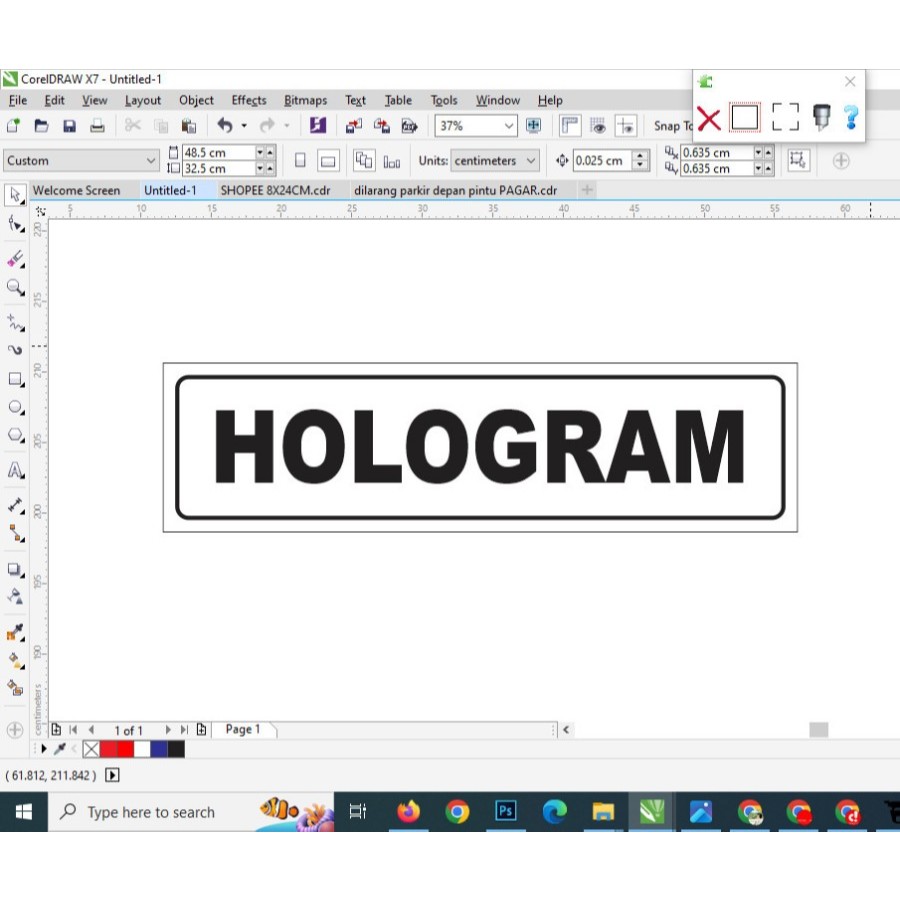
Task: Switch page orientation to landscape
Action: [x=327, y=160]
